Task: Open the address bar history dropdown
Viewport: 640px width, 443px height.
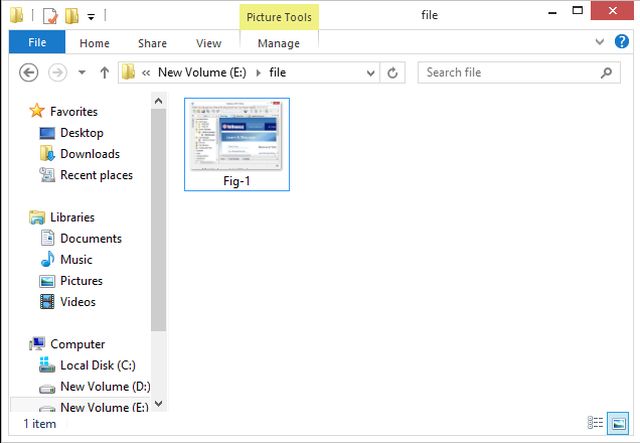Action: point(371,73)
